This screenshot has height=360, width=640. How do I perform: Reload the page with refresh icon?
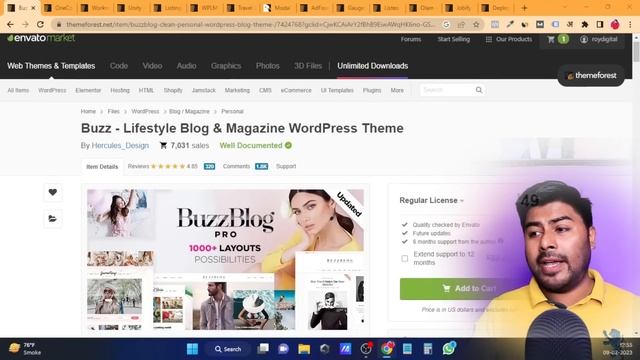tap(40, 24)
